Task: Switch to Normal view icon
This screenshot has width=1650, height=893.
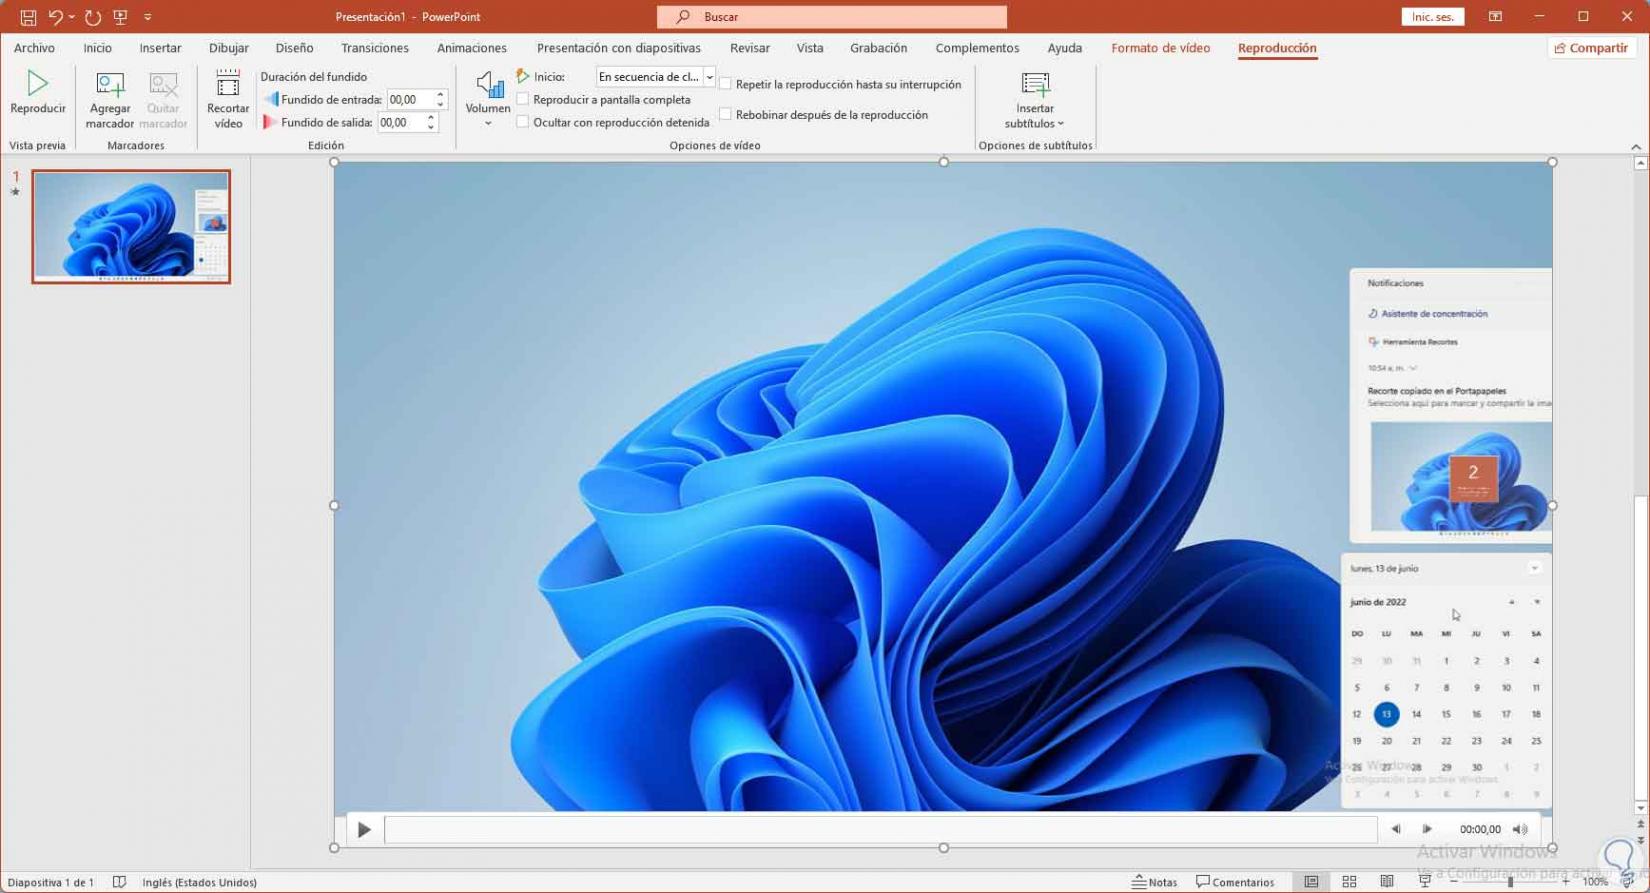Action: coord(1311,882)
